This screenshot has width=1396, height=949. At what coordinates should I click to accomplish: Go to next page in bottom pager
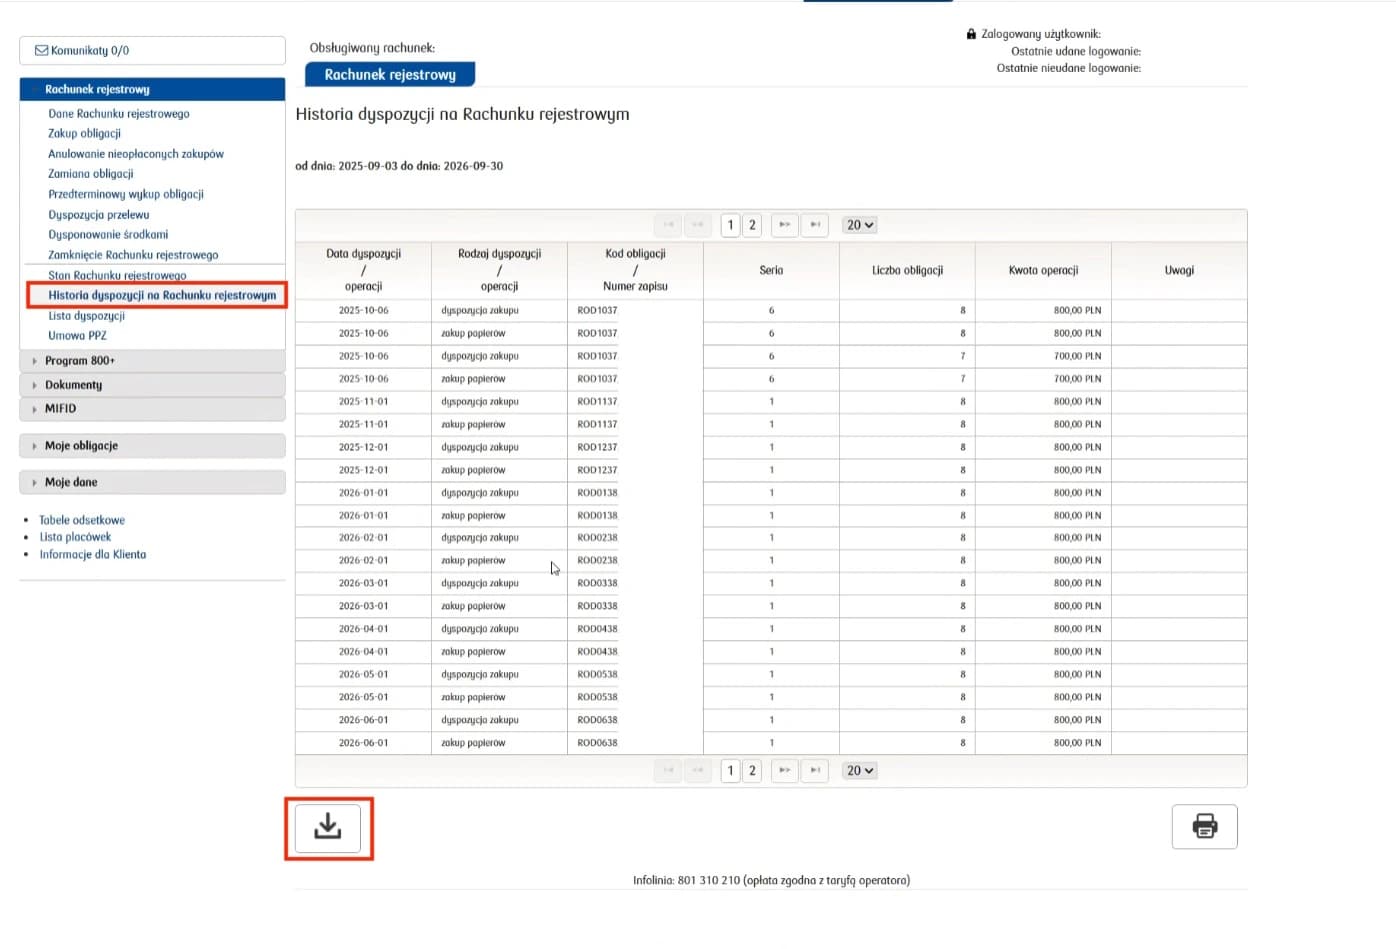[x=785, y=770]
